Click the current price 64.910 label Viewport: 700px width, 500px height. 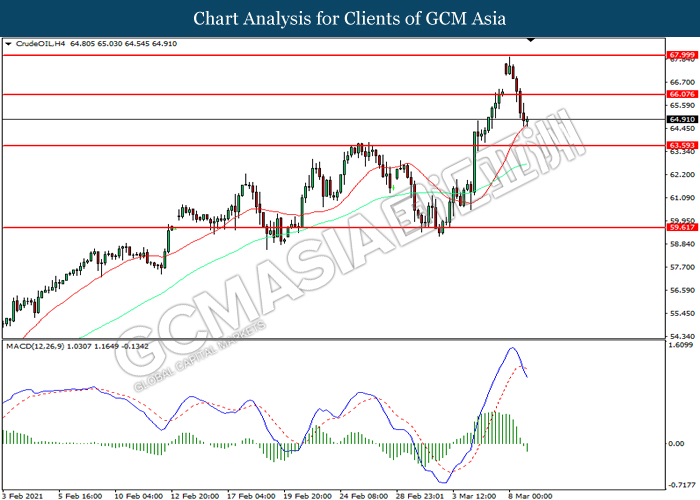682,119
